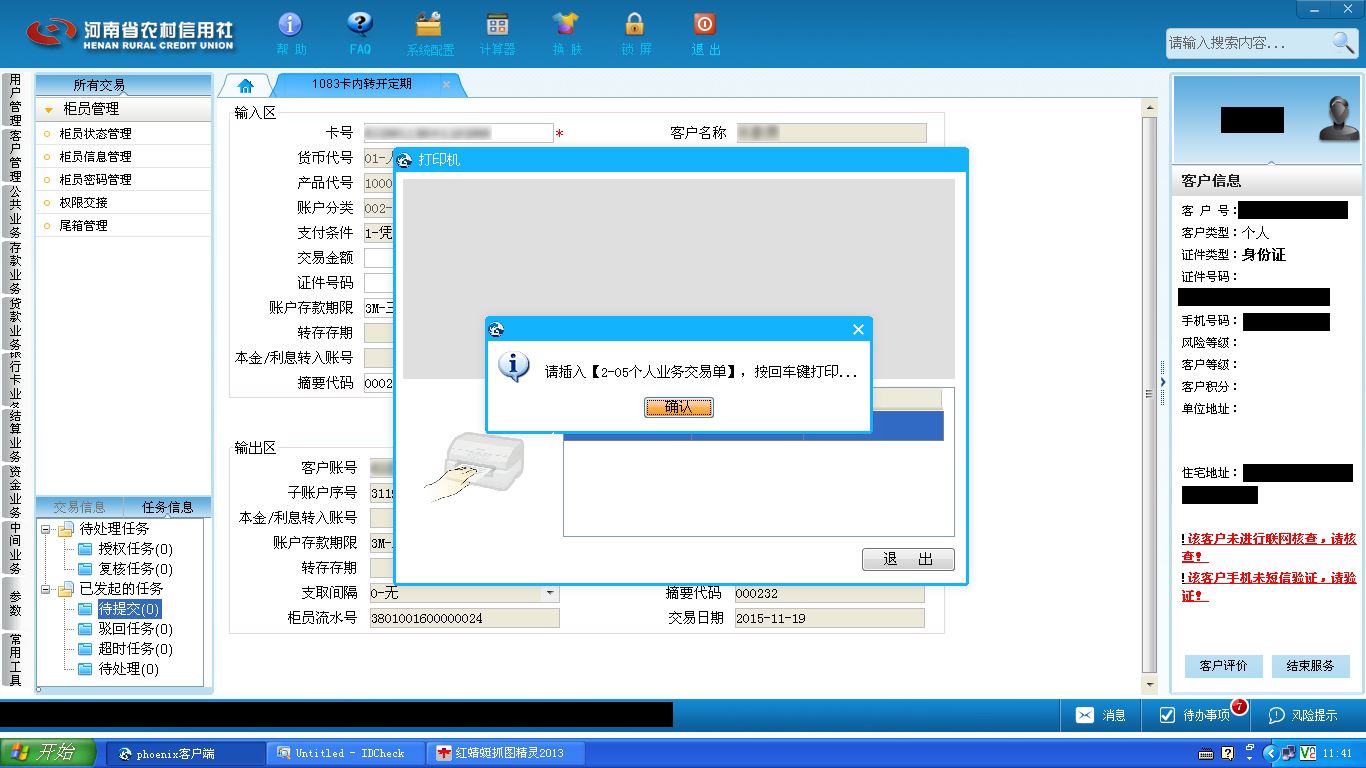The height and width of the screenshot is (768, 1366).
Task: Switch to Untitled - IDCheck in taskbar
Action: tap(346, 753)
